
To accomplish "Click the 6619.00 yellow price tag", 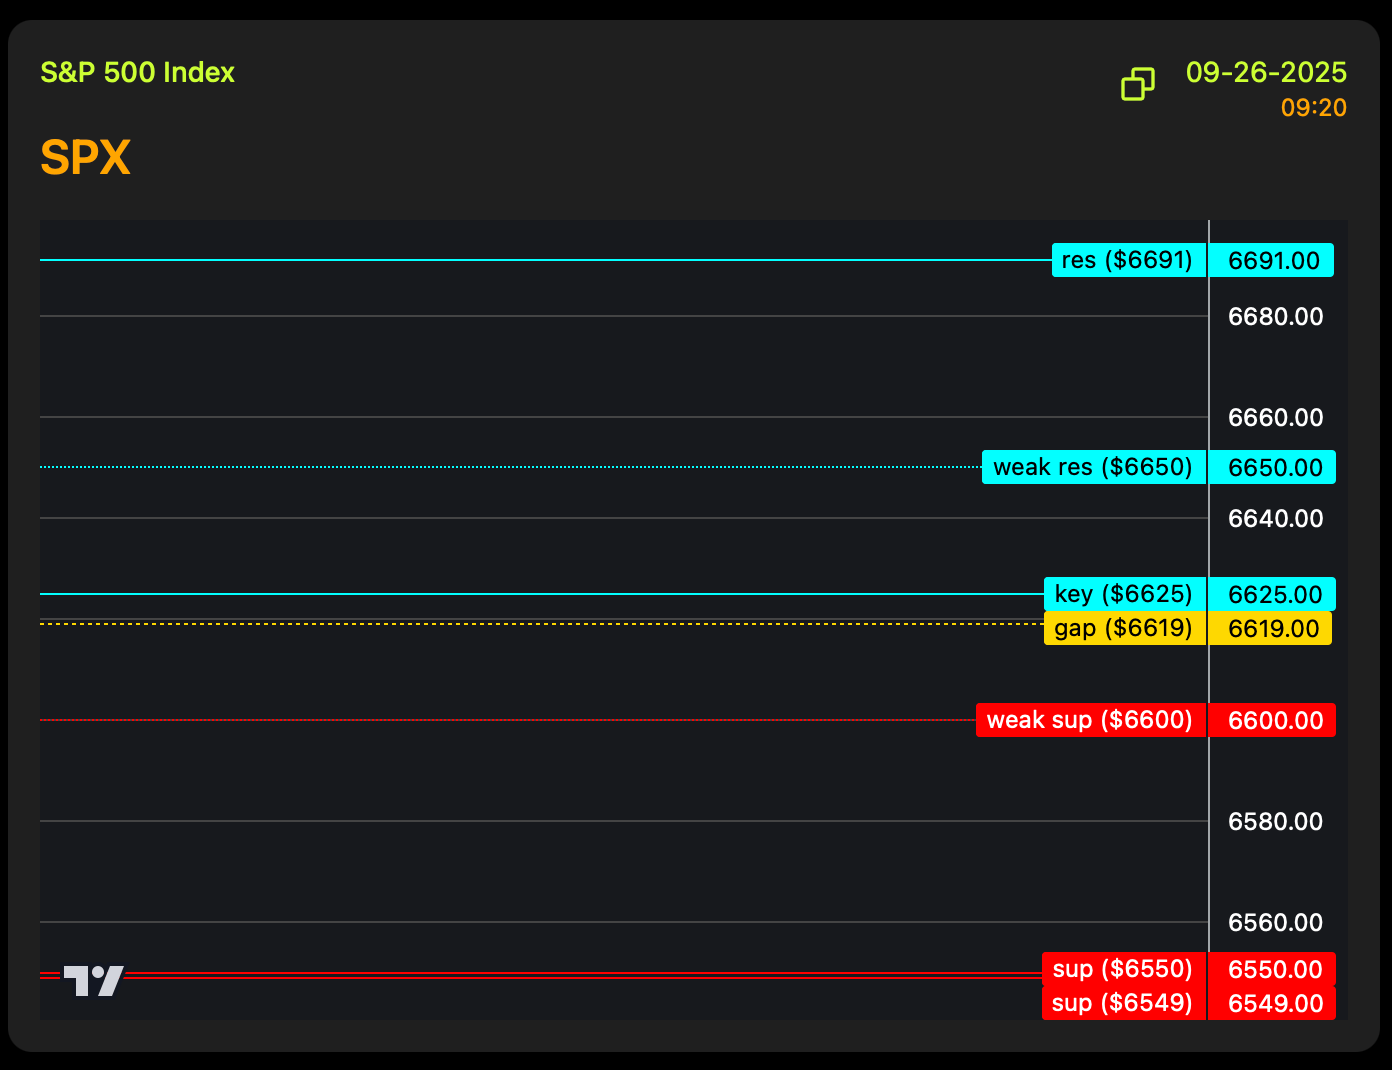I will pyautogui.click(x=1272, y=628).
